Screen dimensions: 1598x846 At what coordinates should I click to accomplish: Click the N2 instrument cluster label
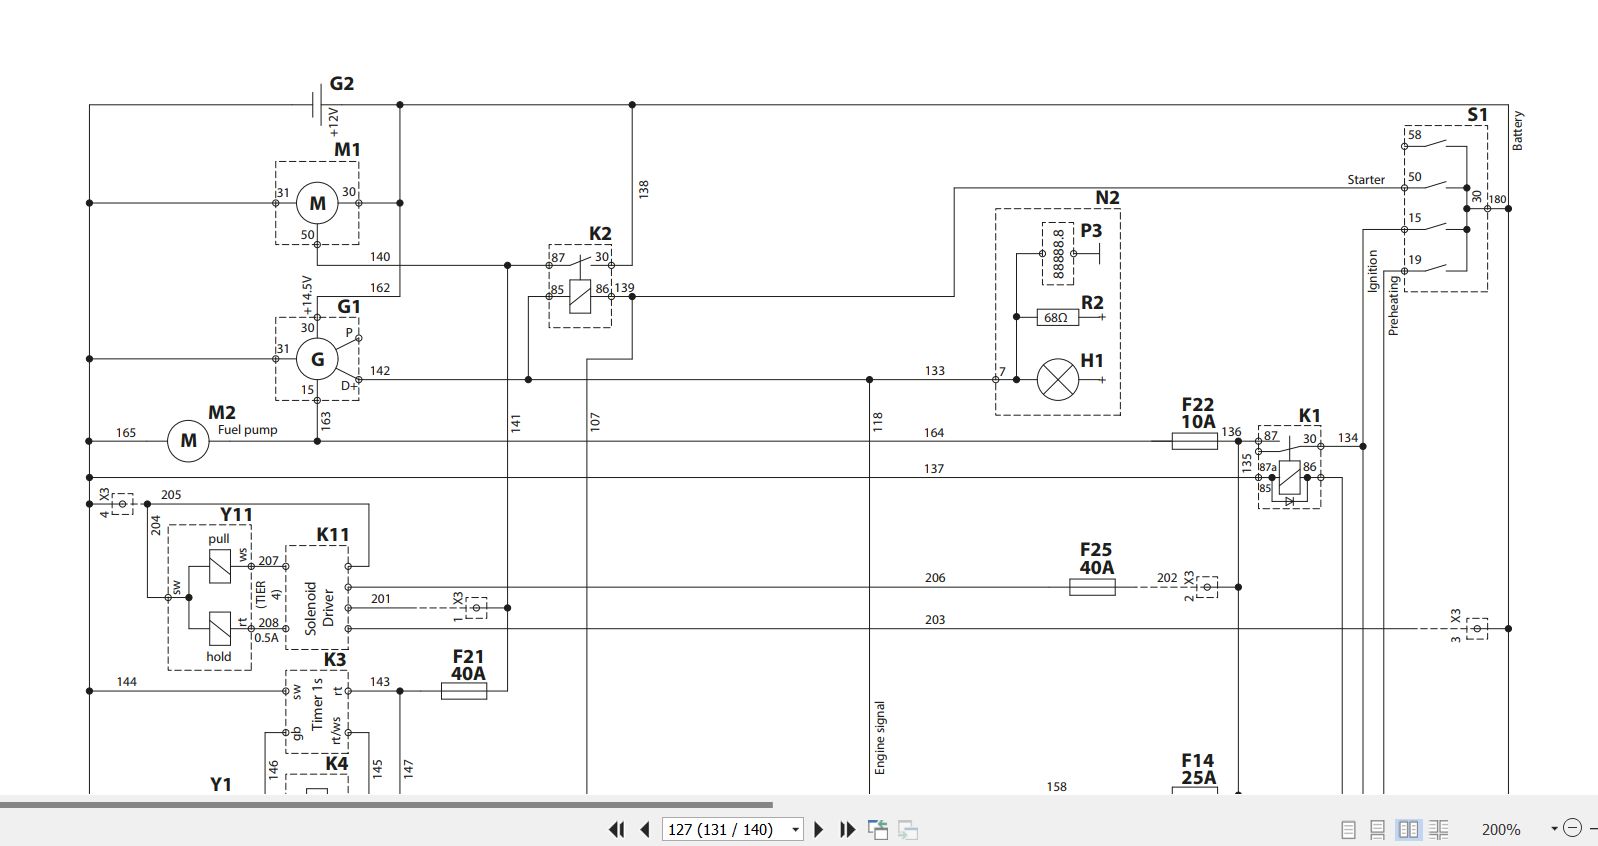(1107, 198)
